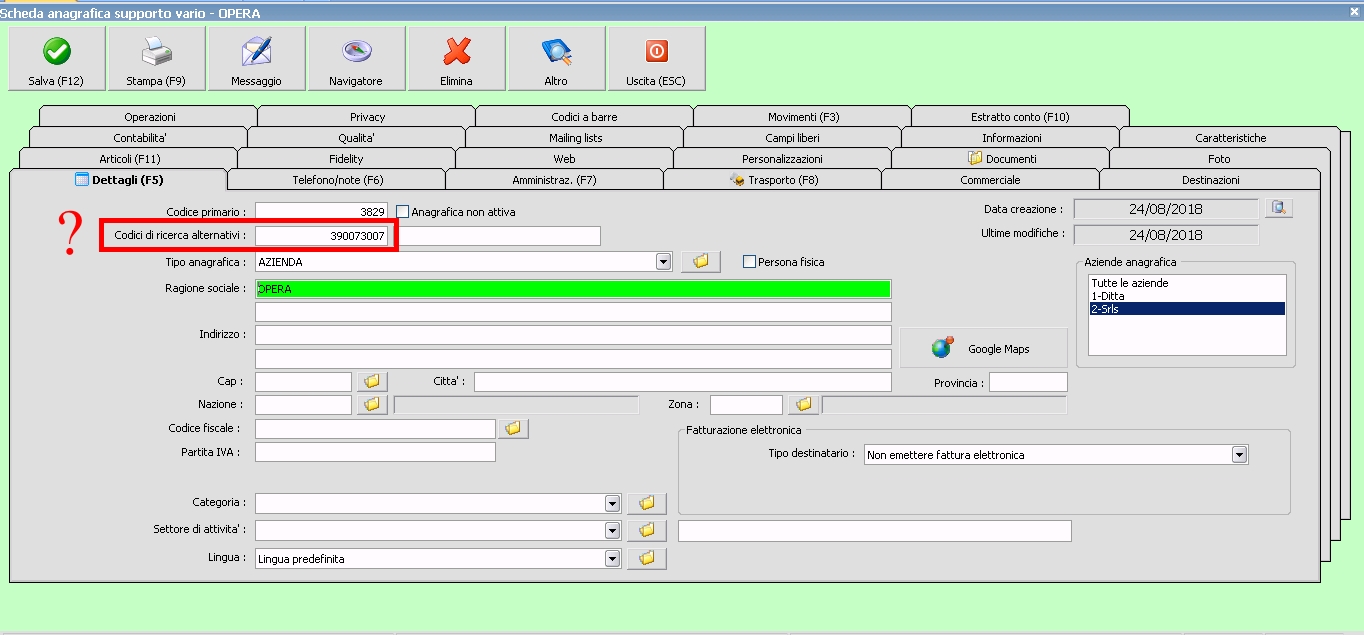Open the Documenti tab
The image size is (1364, 635).
[x=1000, y=159]
